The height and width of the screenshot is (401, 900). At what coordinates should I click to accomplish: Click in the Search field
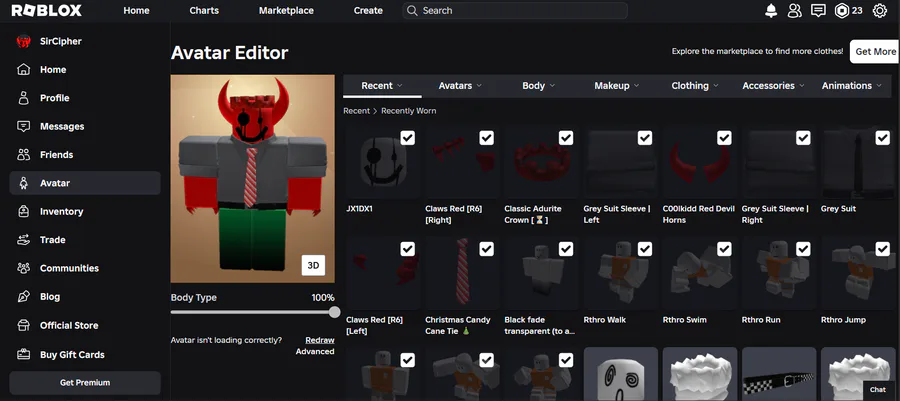(515, 10)
